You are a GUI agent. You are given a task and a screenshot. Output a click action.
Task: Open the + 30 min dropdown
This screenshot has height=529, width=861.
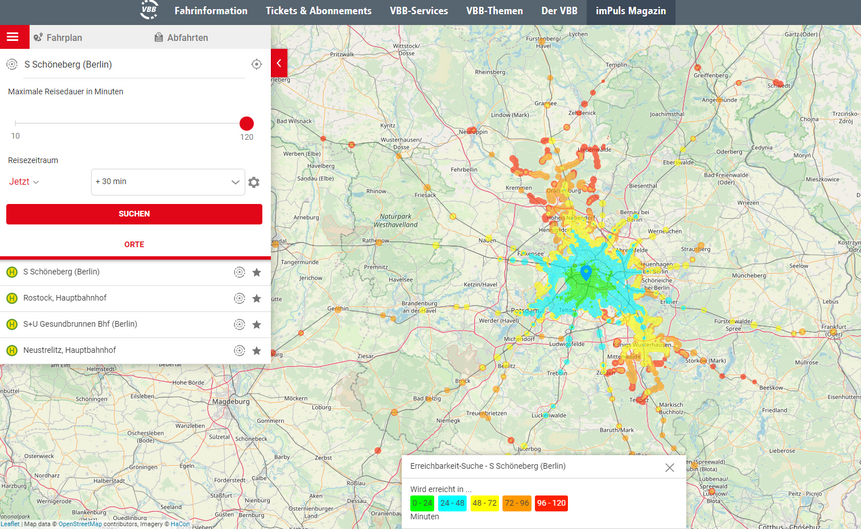point(167,182)
